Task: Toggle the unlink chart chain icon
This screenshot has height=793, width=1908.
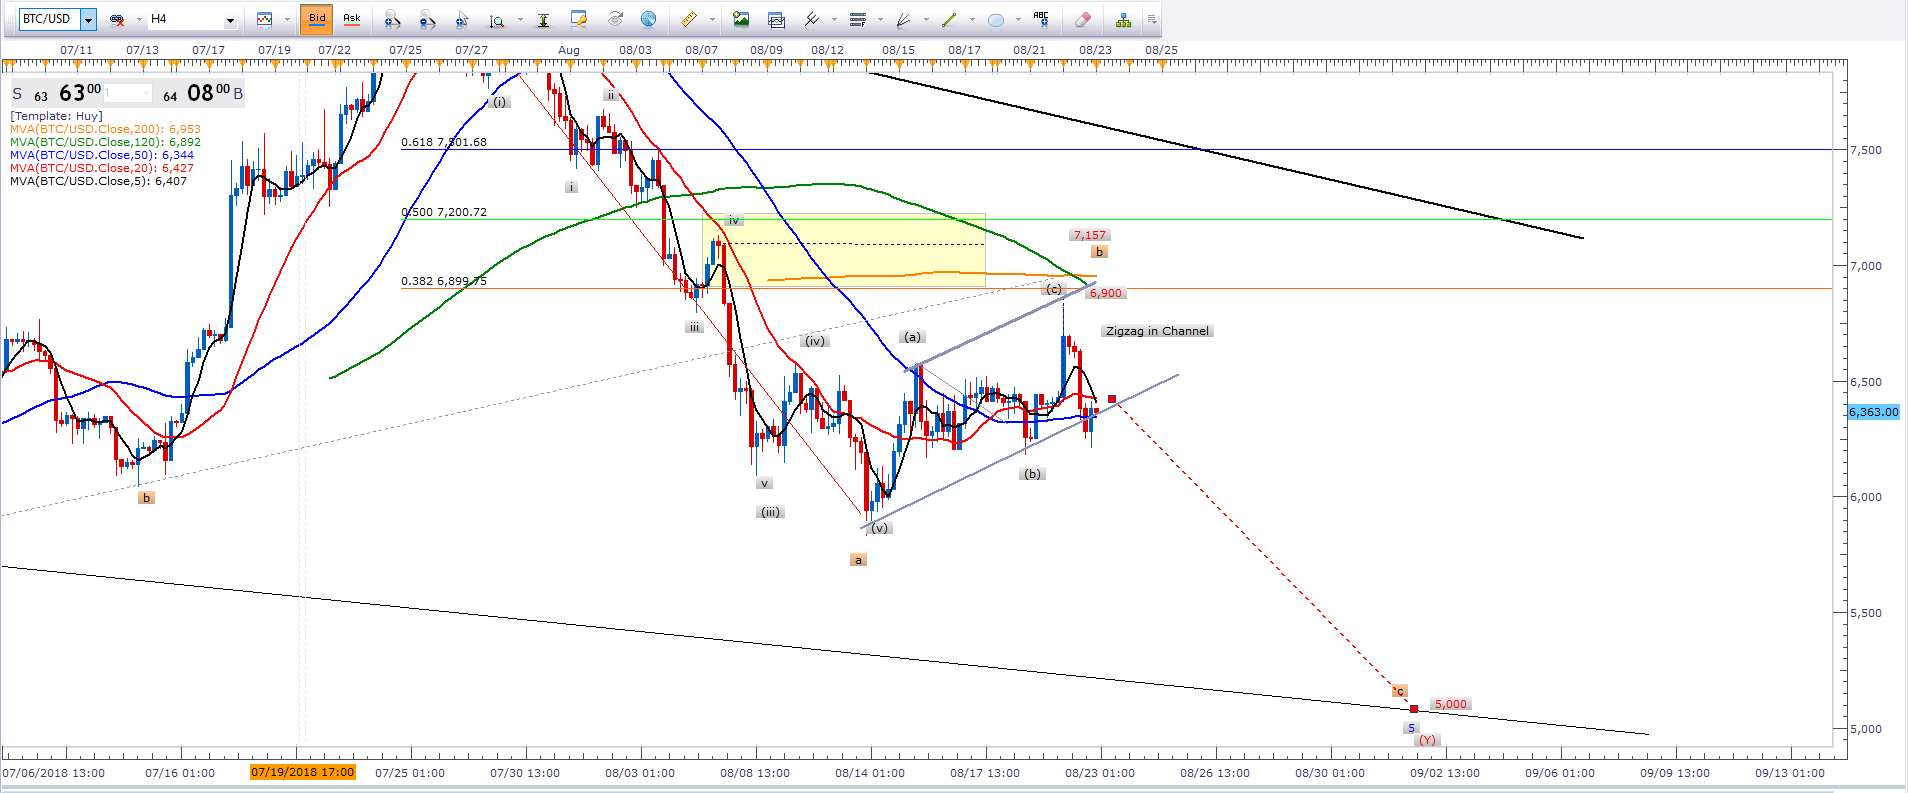Action: point(117,19)
